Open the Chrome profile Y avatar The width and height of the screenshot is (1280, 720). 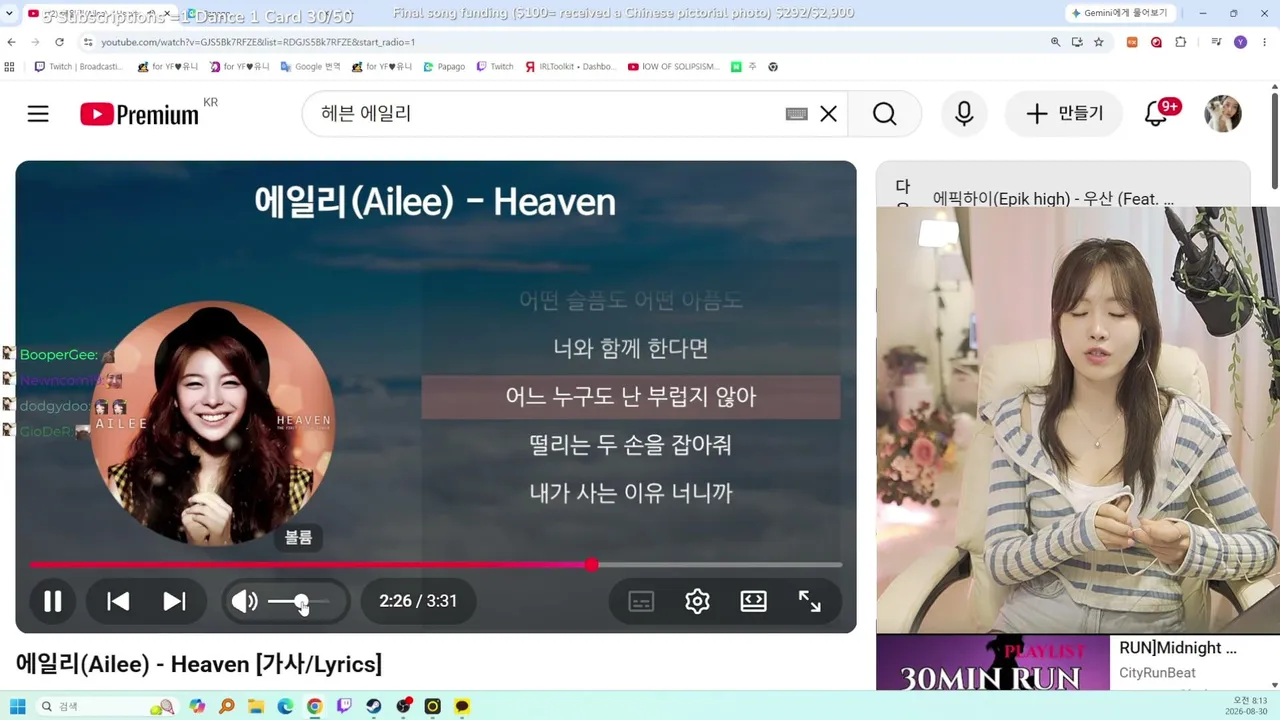(1241, 42)
